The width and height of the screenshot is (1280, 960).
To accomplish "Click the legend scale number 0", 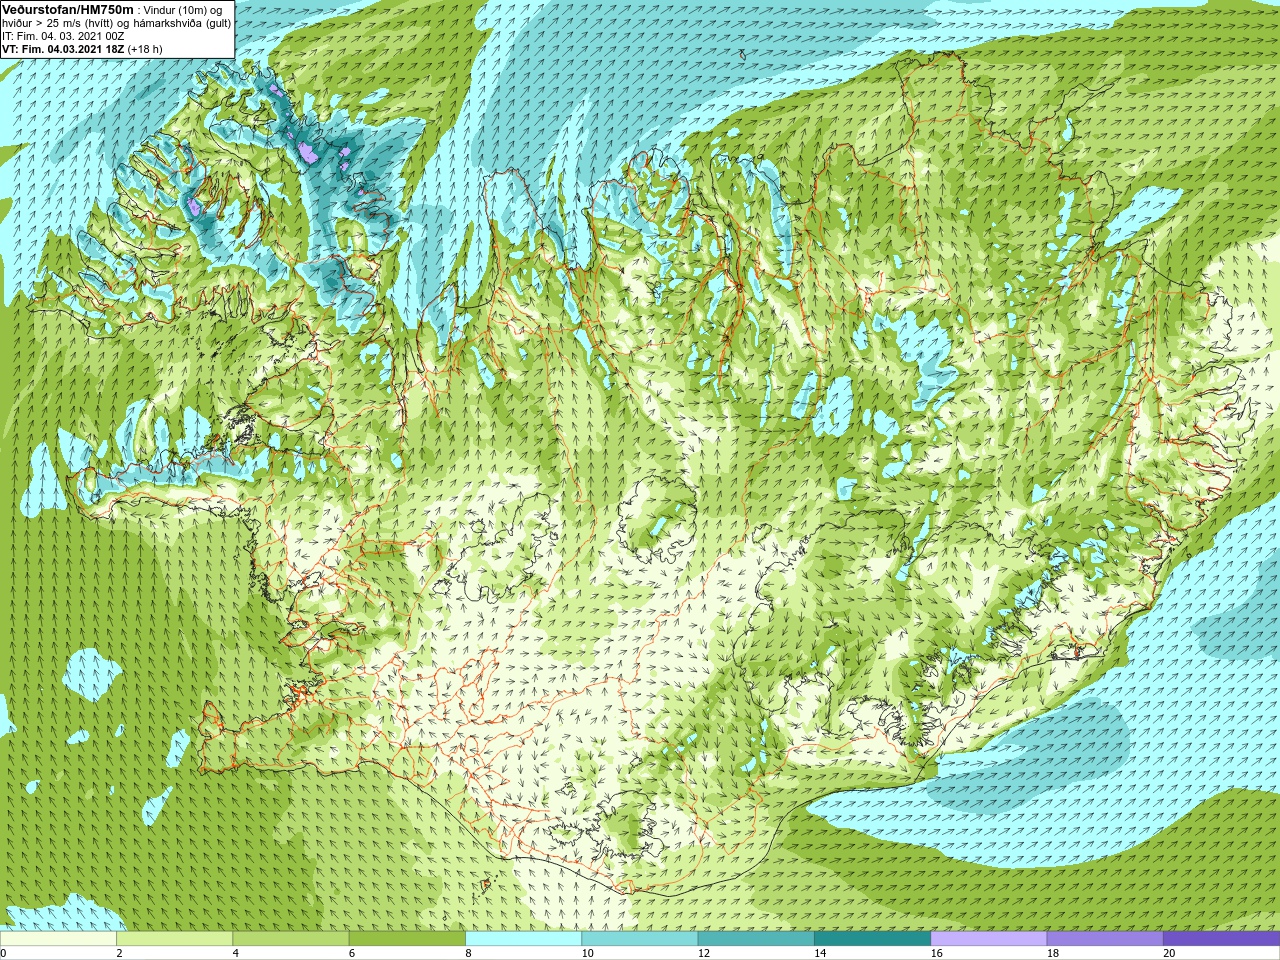I will [x=3, y=953].
